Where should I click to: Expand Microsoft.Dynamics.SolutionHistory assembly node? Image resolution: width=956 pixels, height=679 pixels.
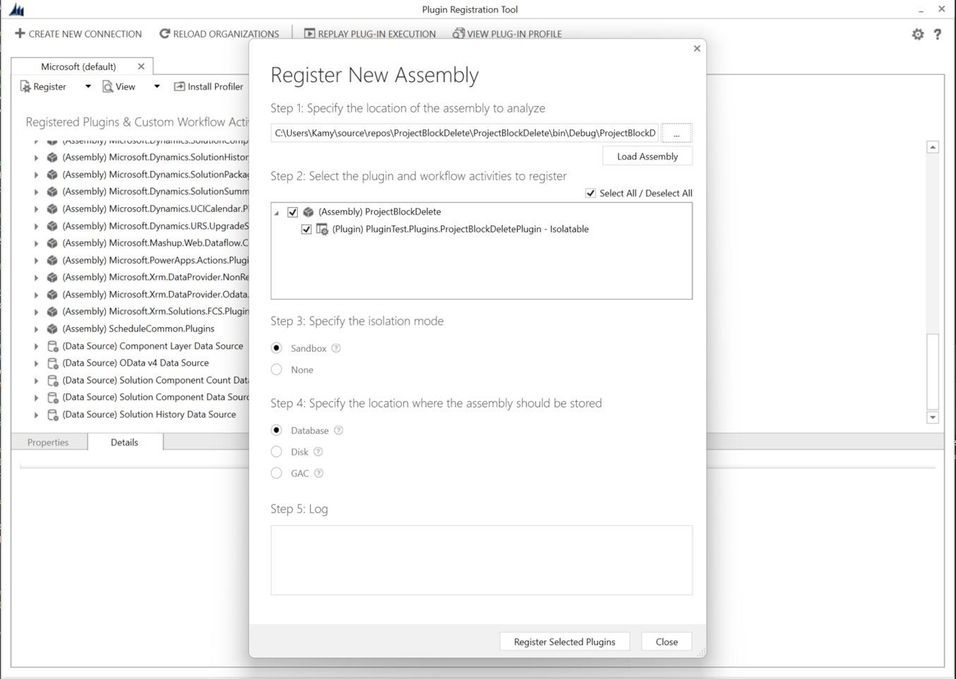(36, 157)
